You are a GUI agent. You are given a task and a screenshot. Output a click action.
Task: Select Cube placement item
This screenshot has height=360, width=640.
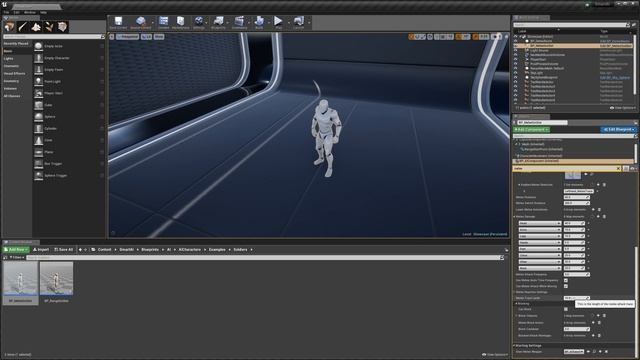[69, 105]
